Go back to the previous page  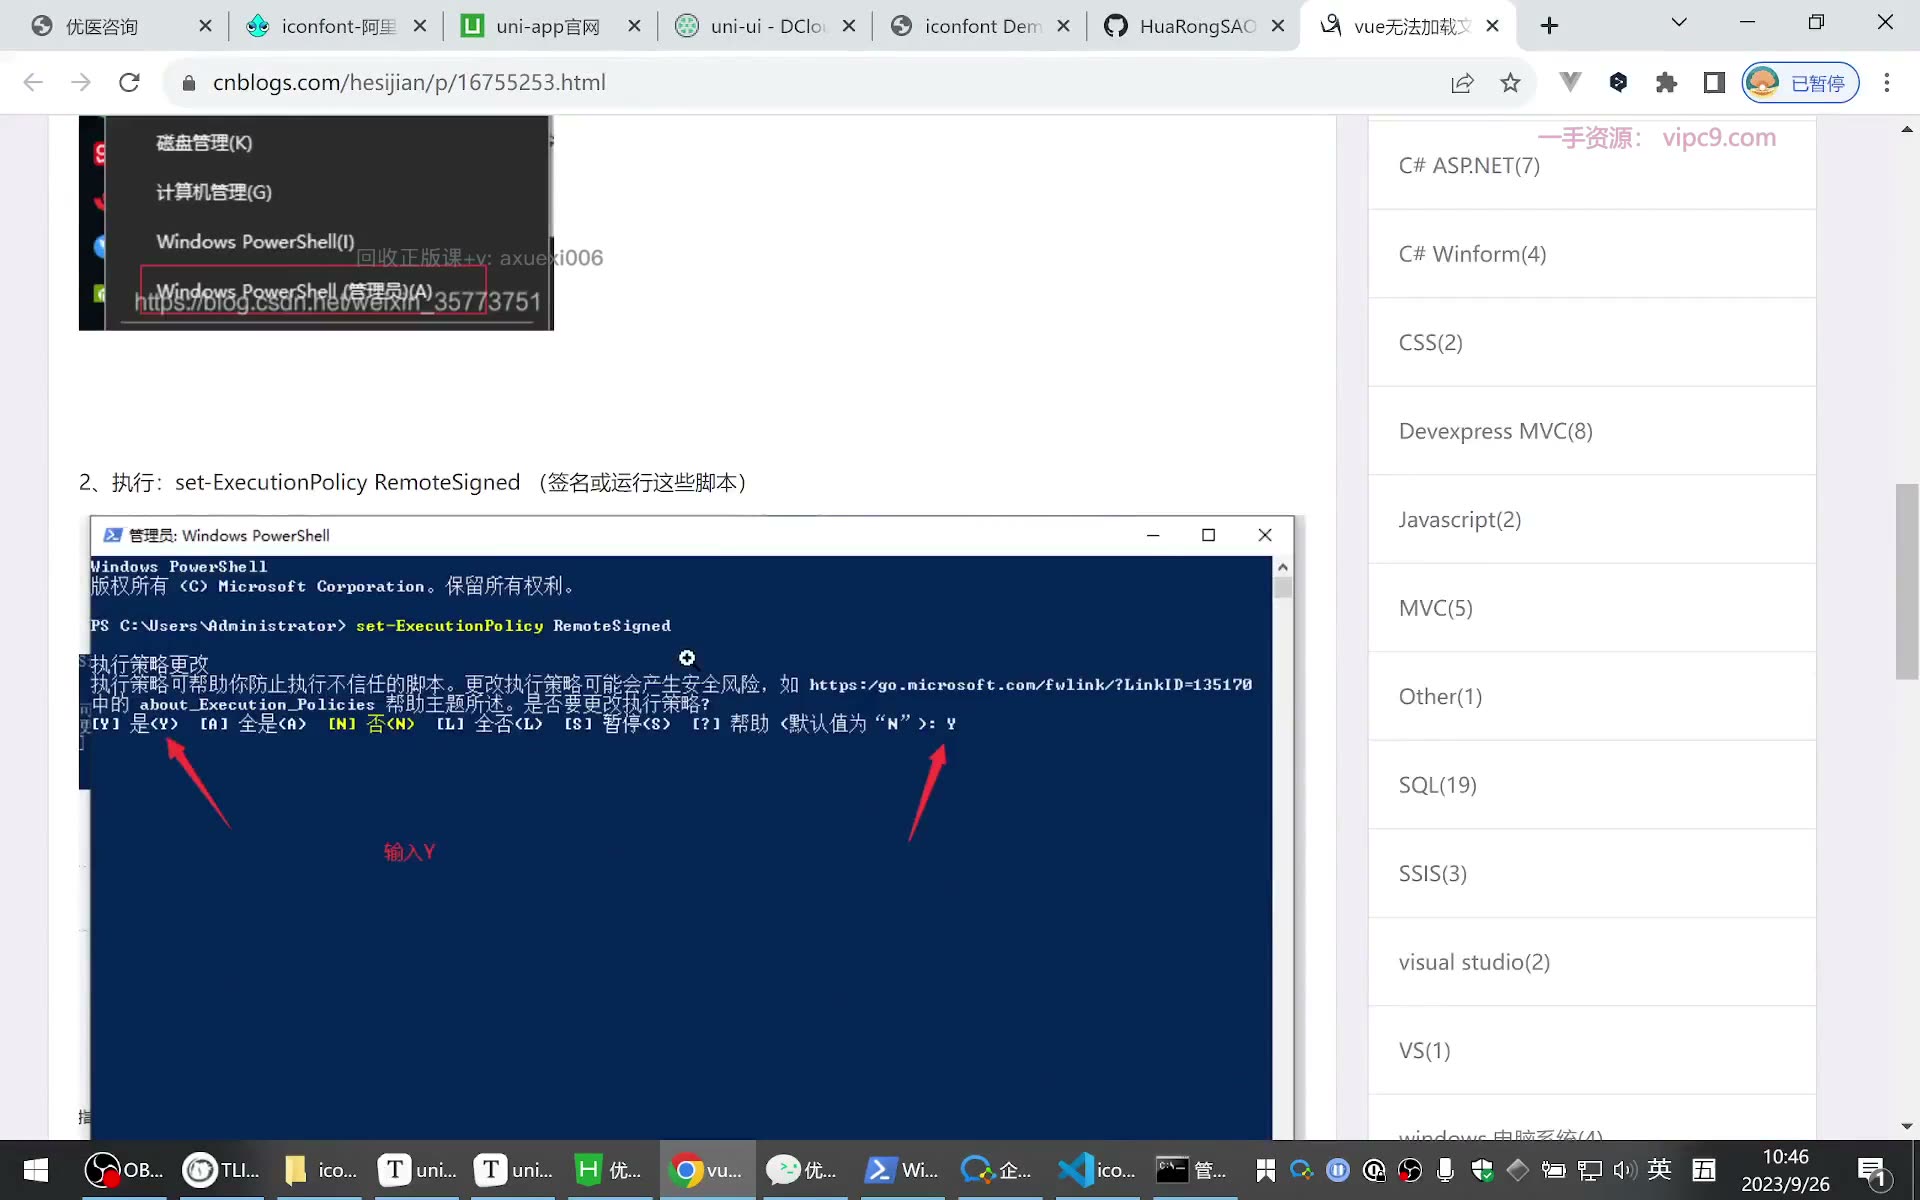coord(33,82)
